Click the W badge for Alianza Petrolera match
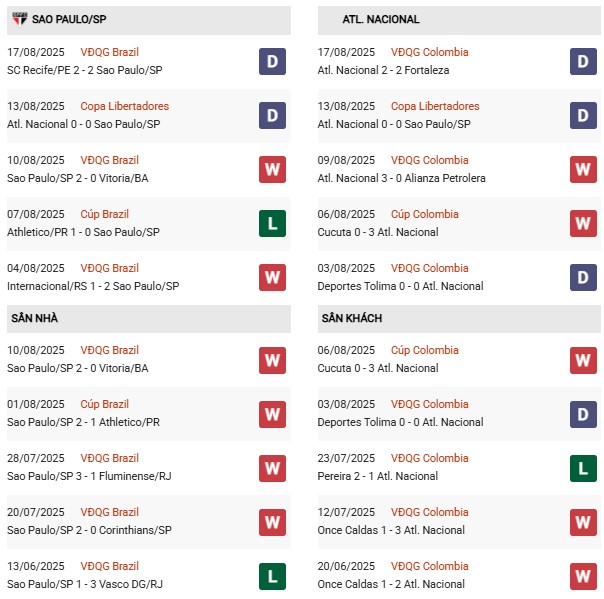 583,170
